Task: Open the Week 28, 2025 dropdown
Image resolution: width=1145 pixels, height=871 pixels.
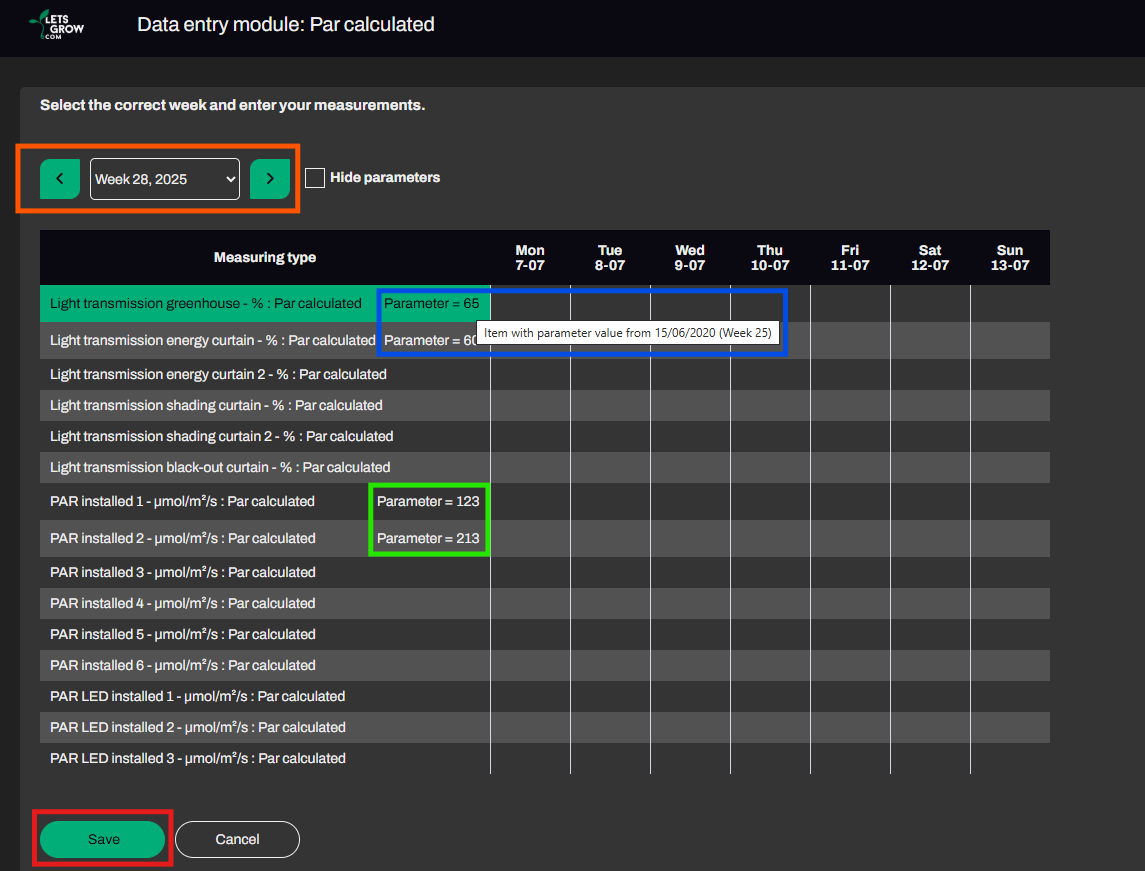Action: tap(165, 179)
